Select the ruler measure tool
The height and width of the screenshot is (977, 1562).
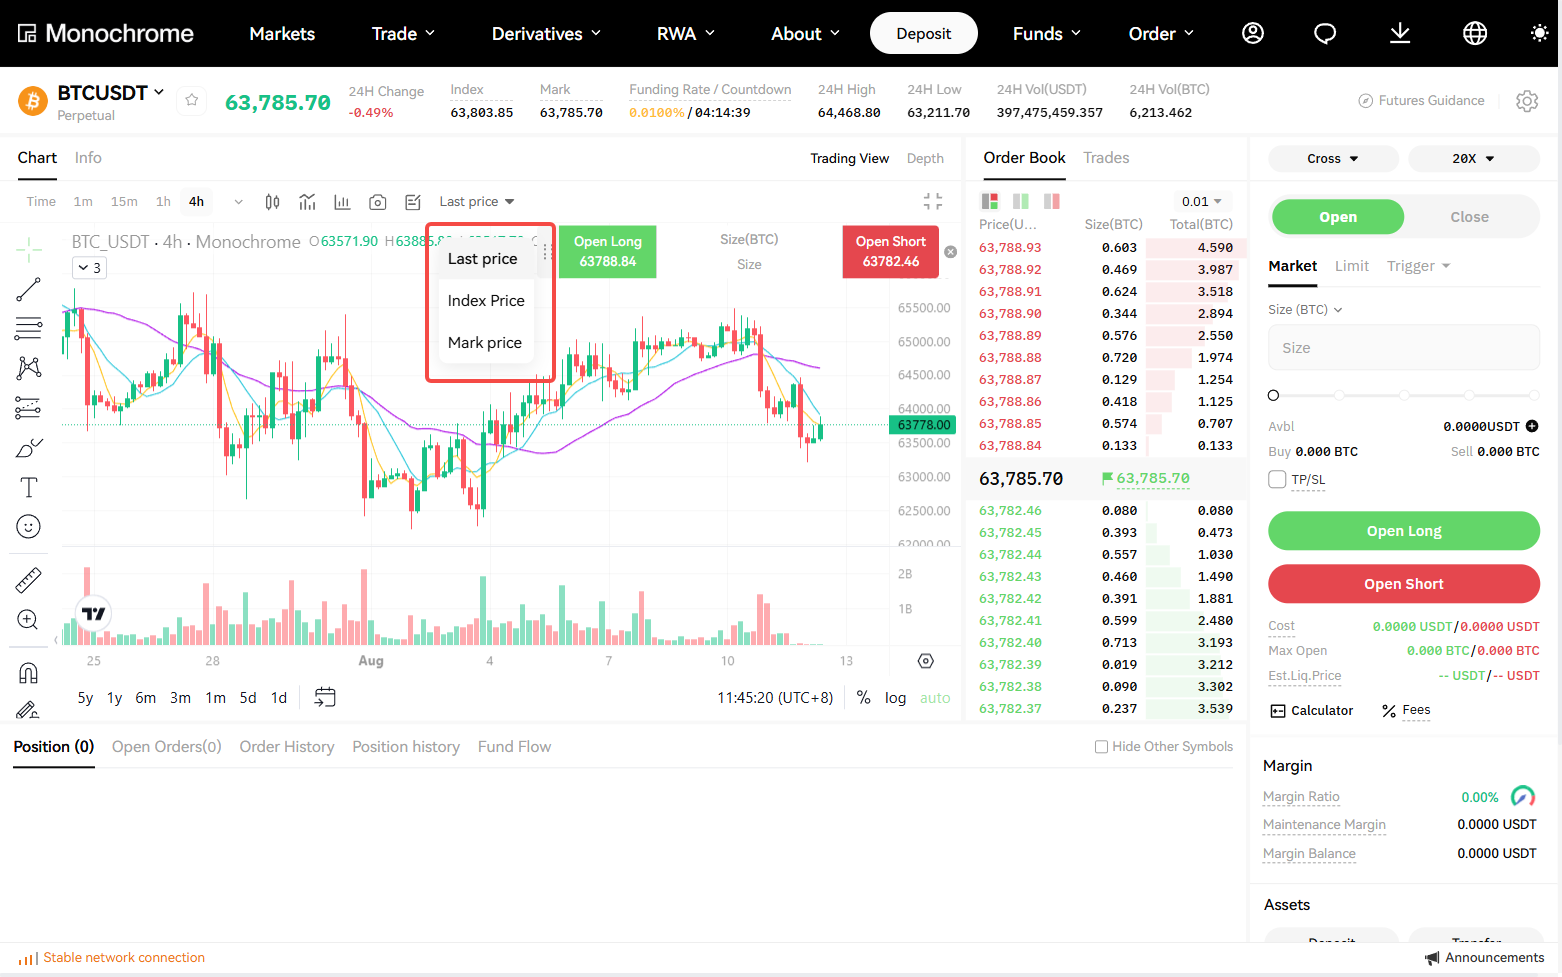pyautogui.click(x=28, y=580)
